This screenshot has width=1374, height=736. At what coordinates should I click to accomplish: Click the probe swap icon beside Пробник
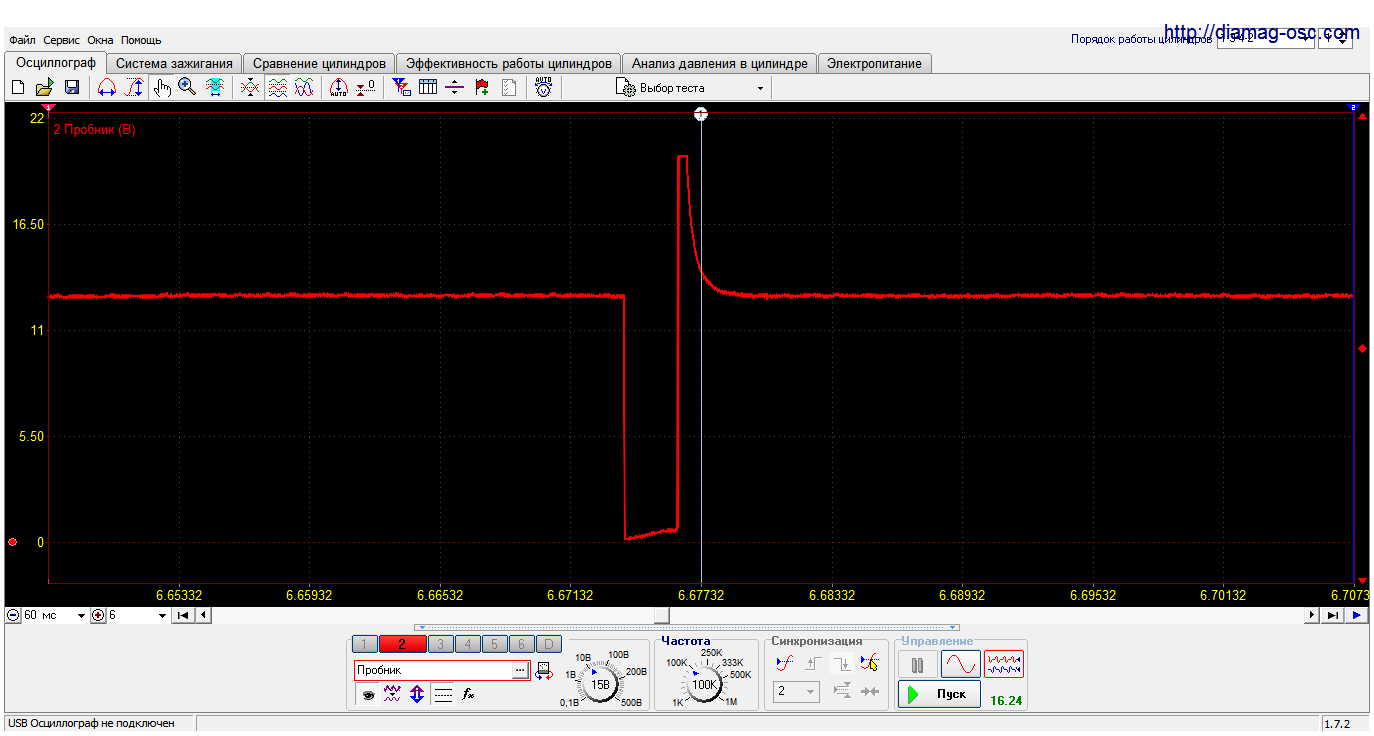544,671
